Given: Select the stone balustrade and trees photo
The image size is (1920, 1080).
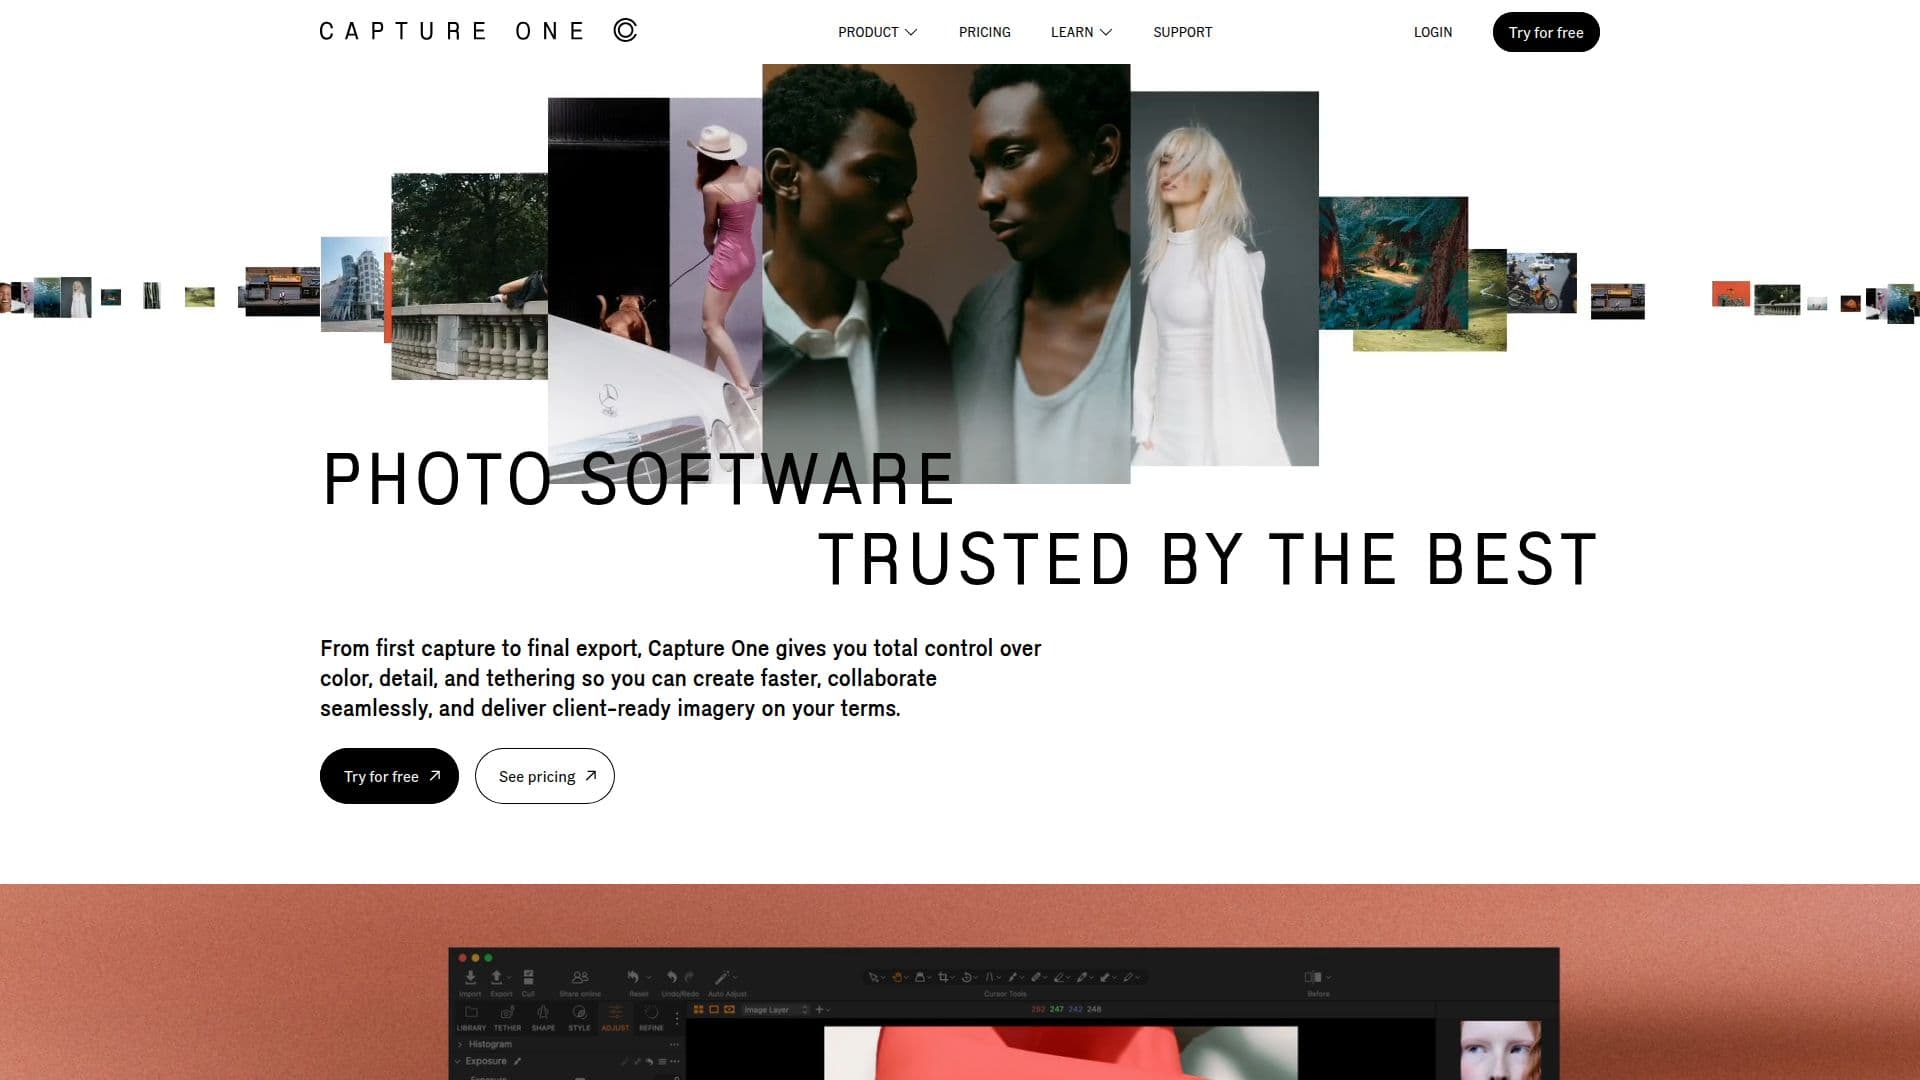Looking at the screenshot, I should [x=469, y=276].
